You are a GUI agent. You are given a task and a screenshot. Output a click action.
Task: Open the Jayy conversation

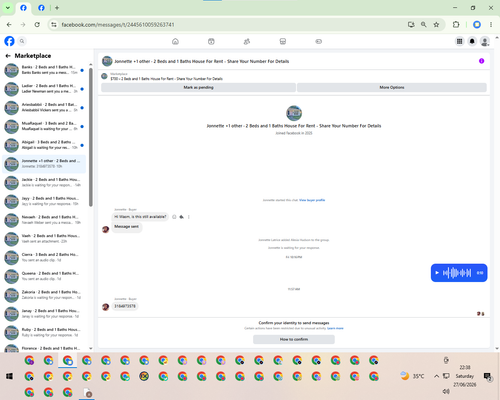[x=44, y=201]
